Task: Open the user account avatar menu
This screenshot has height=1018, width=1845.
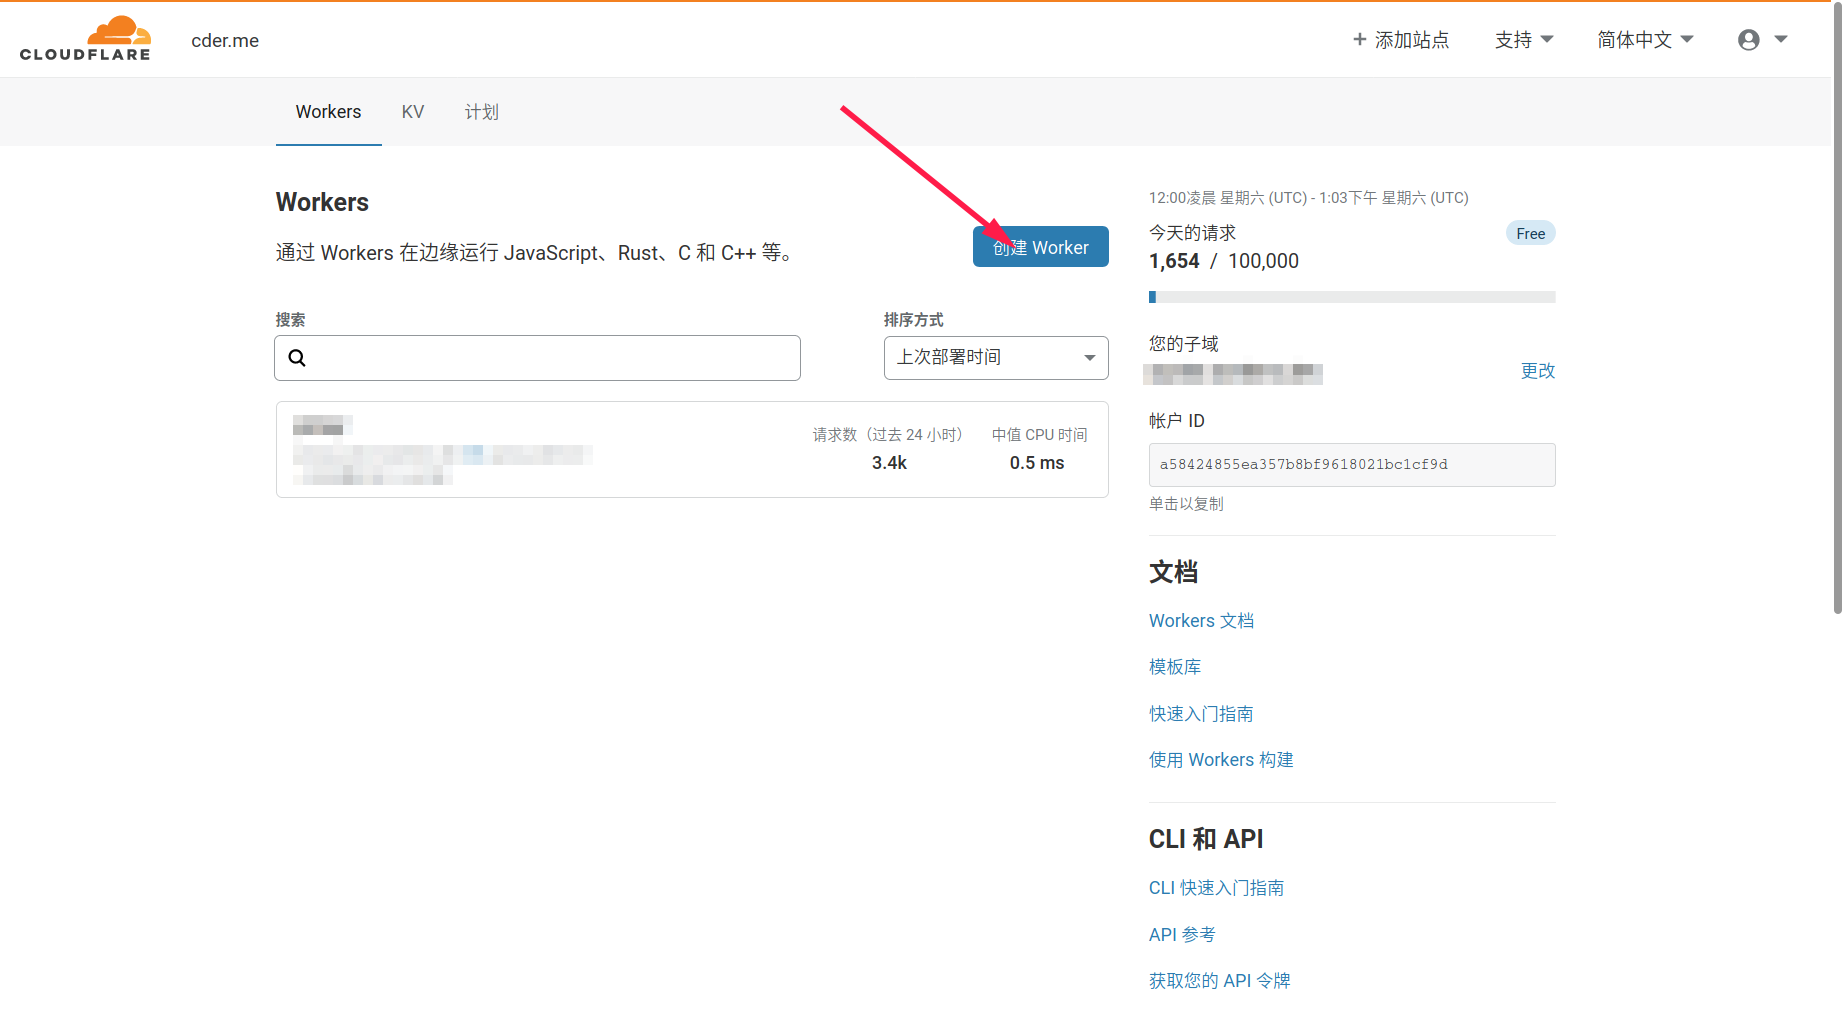Action: coord(1748,40)
